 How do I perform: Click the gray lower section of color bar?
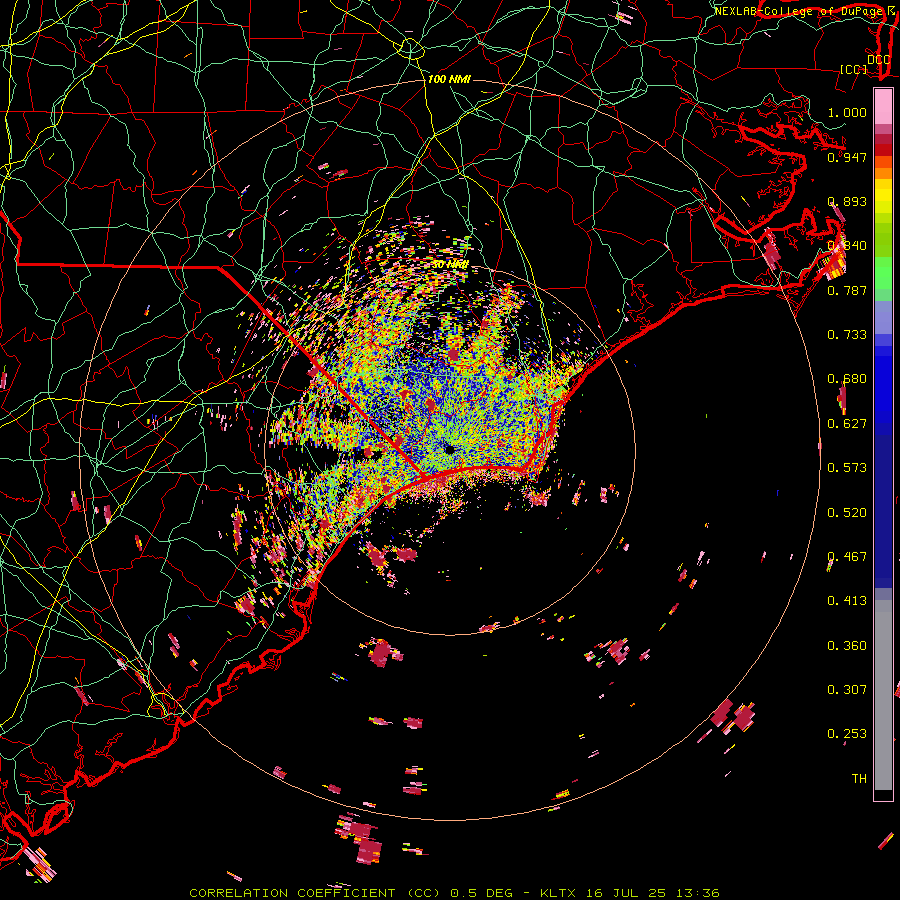[883, 695]
